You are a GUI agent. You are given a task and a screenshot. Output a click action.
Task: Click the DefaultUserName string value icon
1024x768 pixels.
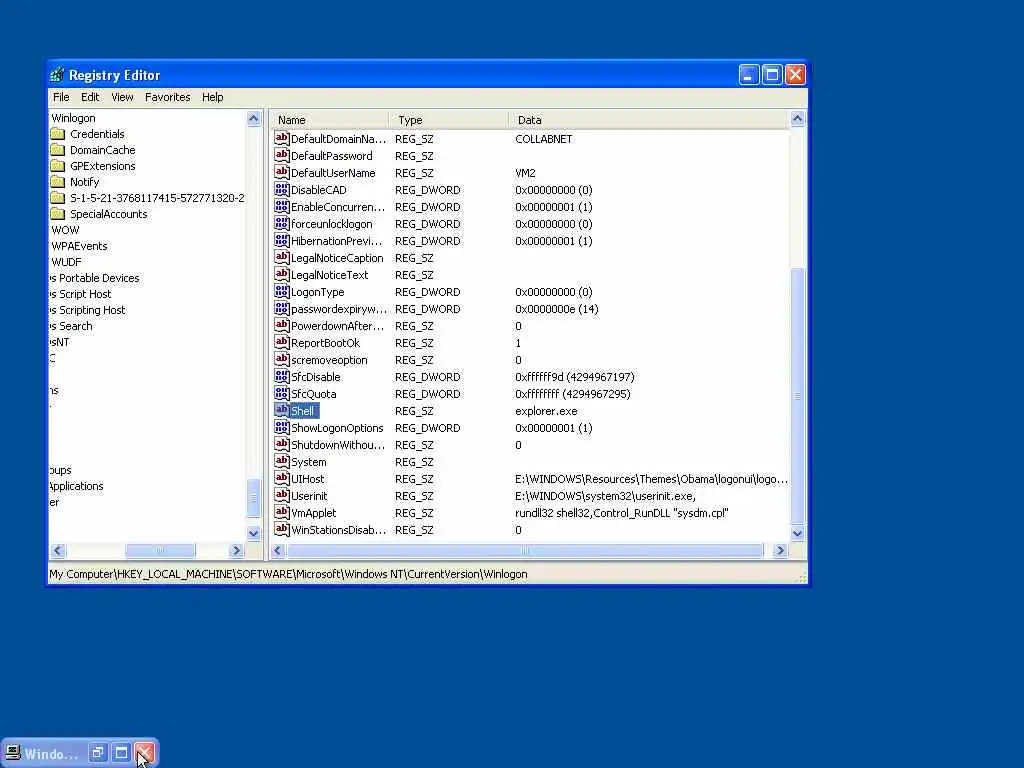(281, 172)
